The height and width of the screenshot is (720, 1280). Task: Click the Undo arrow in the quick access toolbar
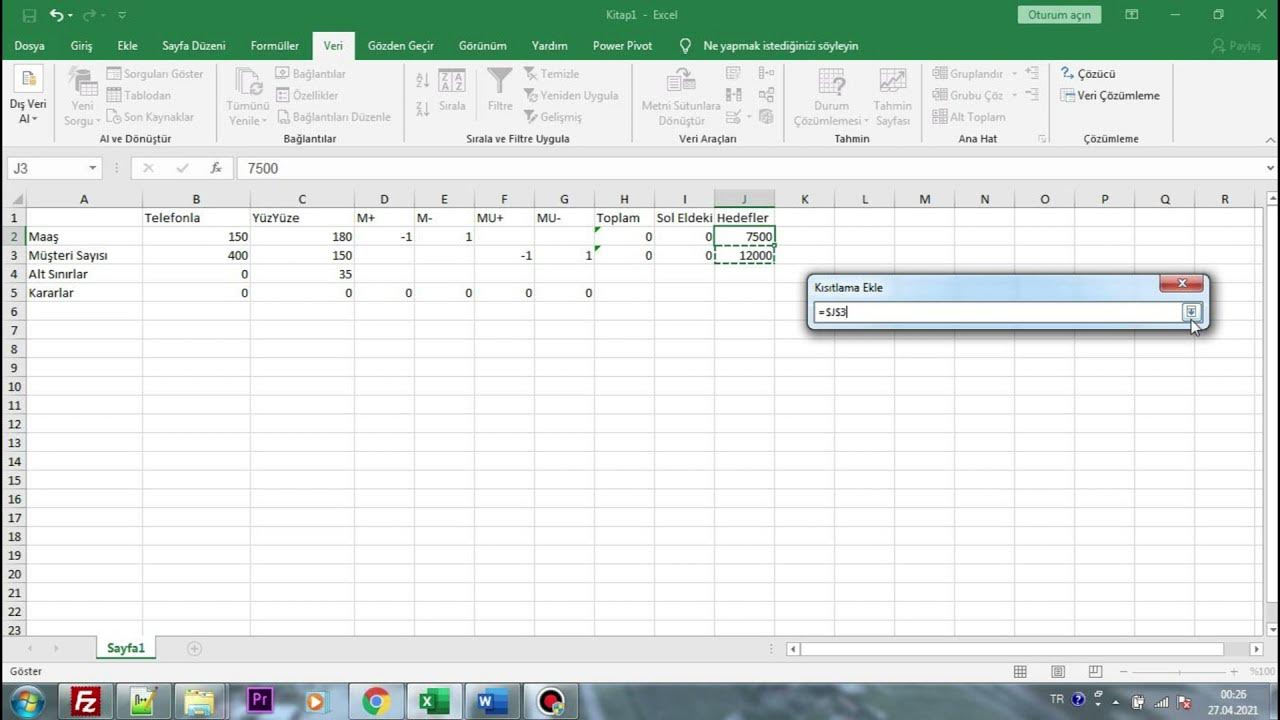point(56,15)
